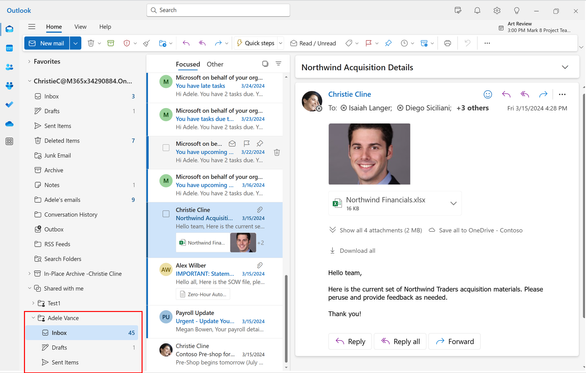The width and height of the screenshot is (586, 373).
Task: Flag the hovered 3/22/2024 message
Action: click(x=246, y=144)
